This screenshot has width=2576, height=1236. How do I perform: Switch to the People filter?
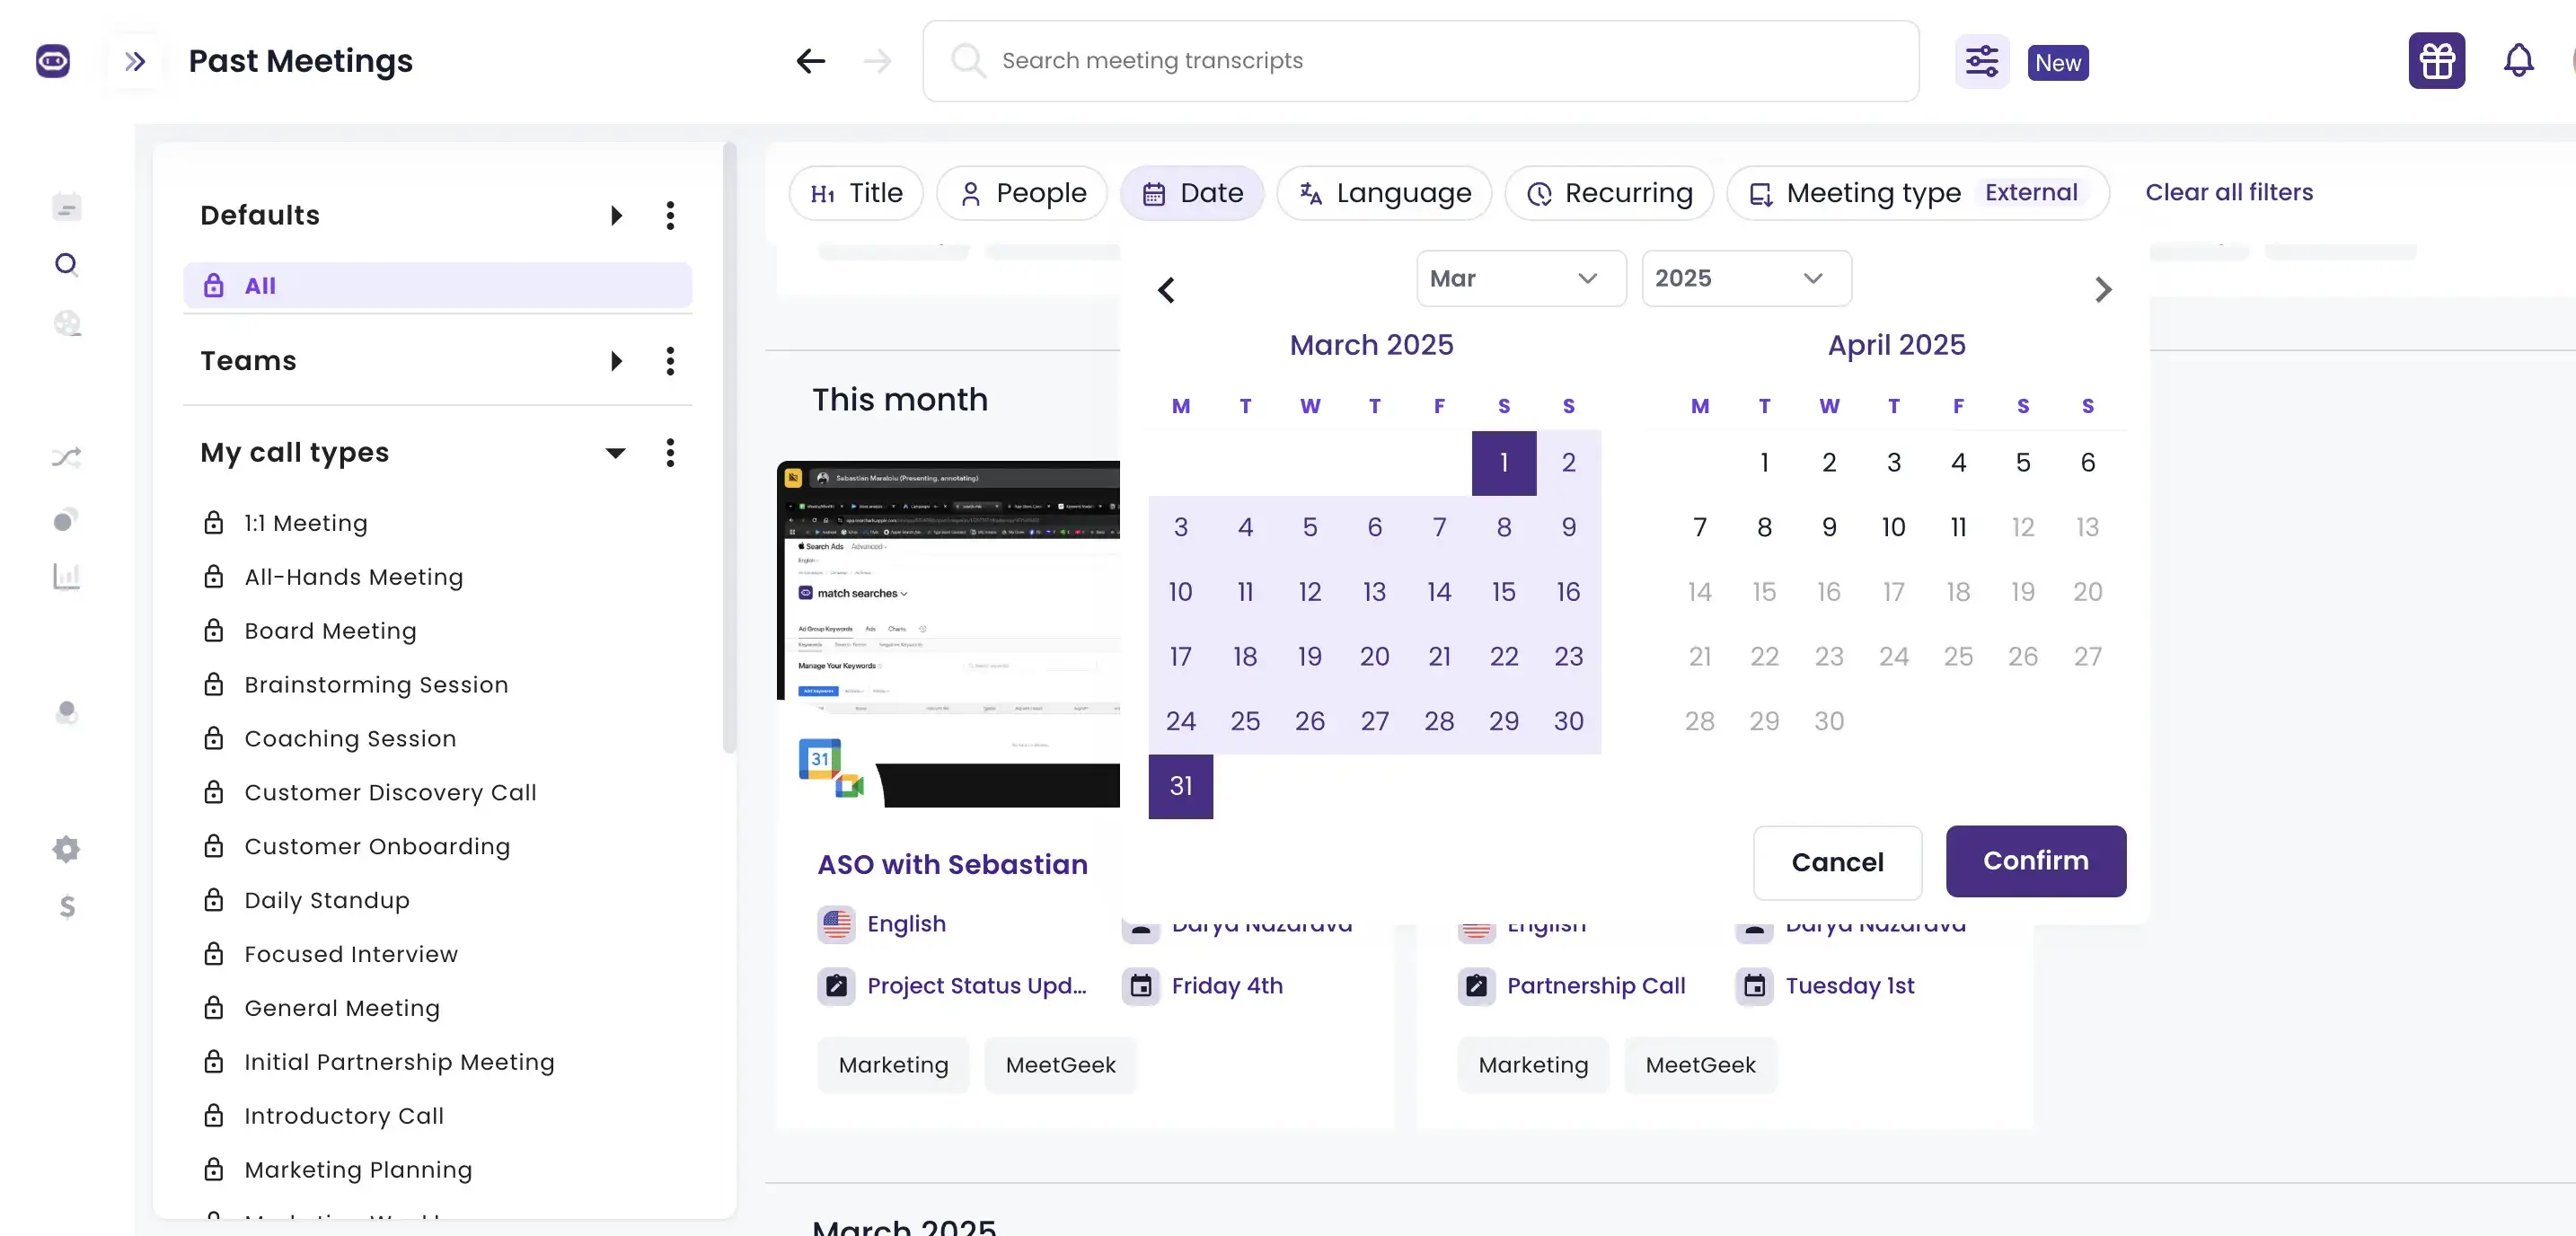[x=1022, y=192]
